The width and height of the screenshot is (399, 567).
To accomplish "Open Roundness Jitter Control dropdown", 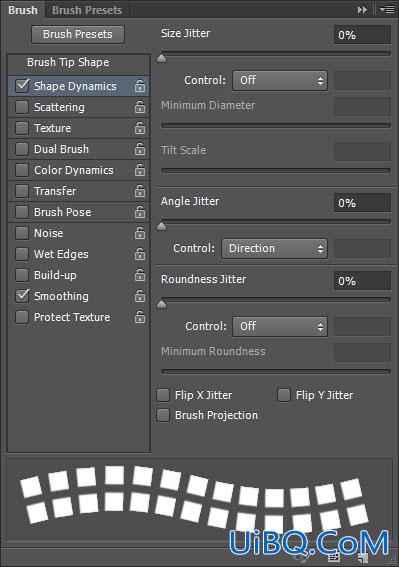I will (x=280, y=327).
